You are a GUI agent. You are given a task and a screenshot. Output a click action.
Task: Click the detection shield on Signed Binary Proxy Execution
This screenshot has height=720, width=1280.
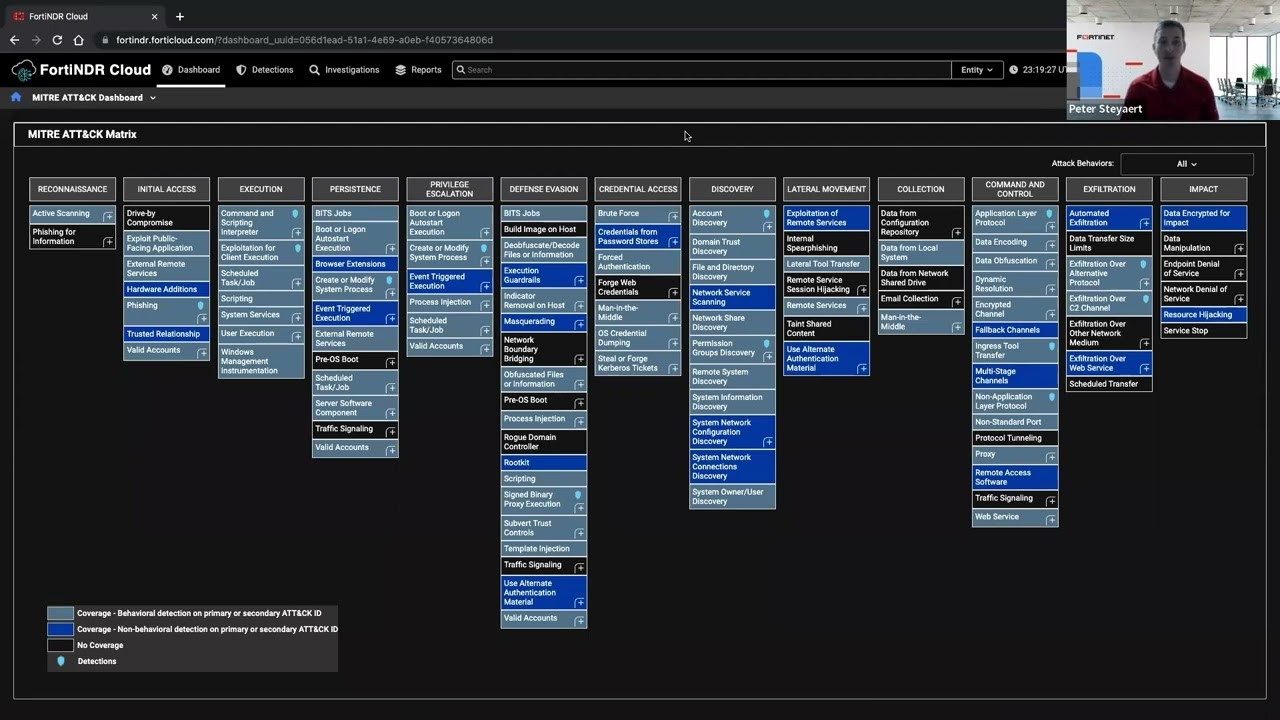578,495
